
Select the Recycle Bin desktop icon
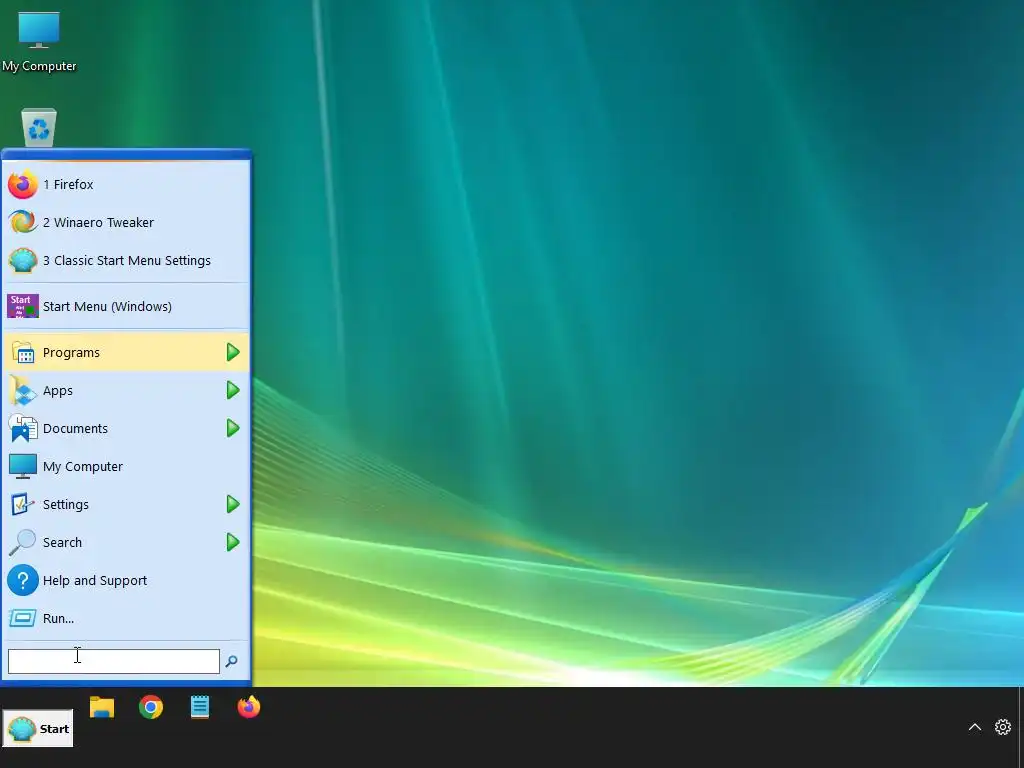pyautogui.click(x=39, y=127)
